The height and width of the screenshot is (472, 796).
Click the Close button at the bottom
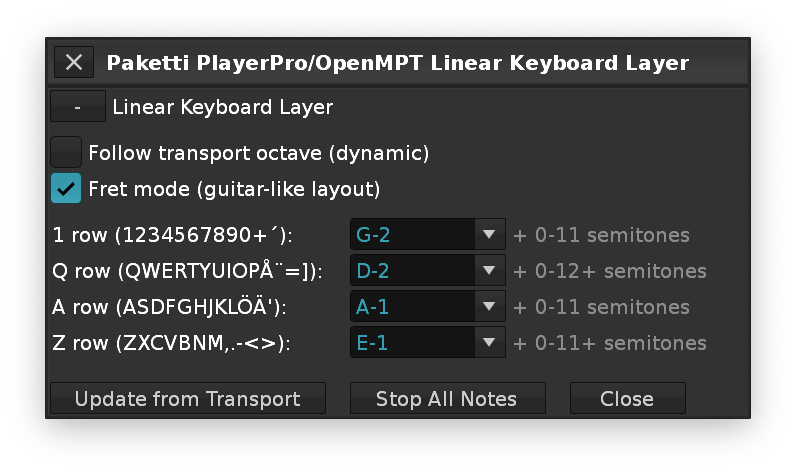point(627,398)
